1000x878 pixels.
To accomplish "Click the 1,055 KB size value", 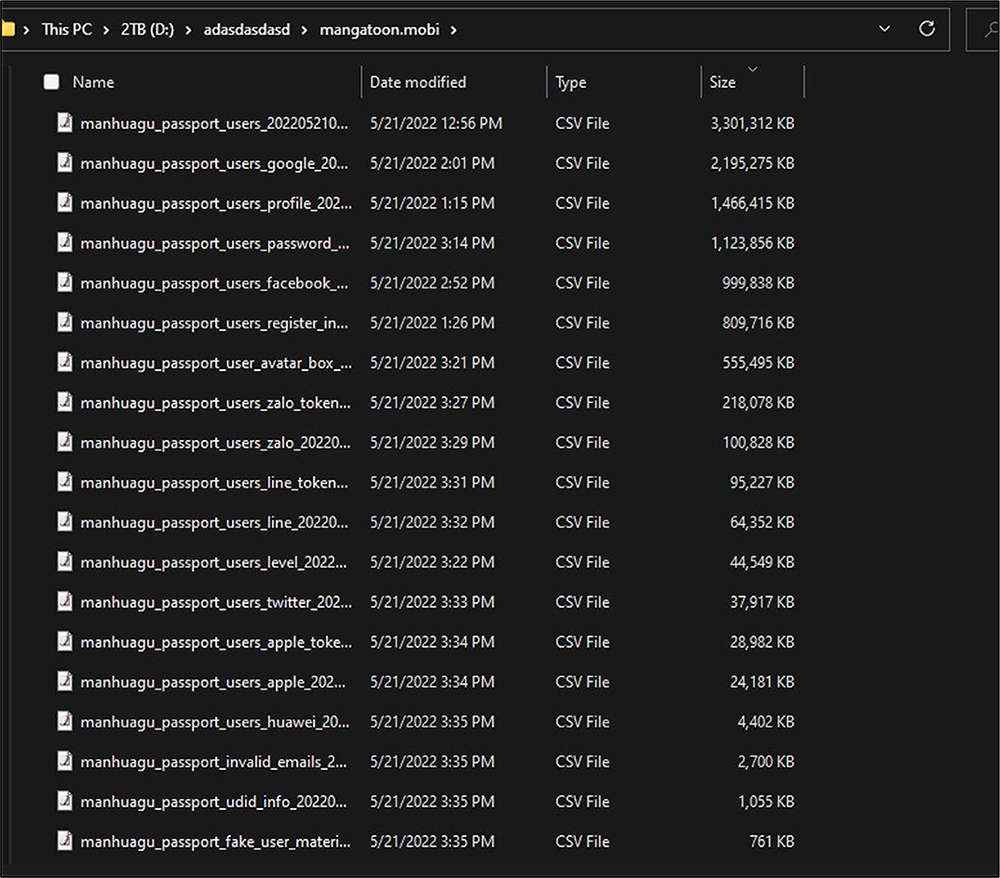I will (x=766, y=801).
